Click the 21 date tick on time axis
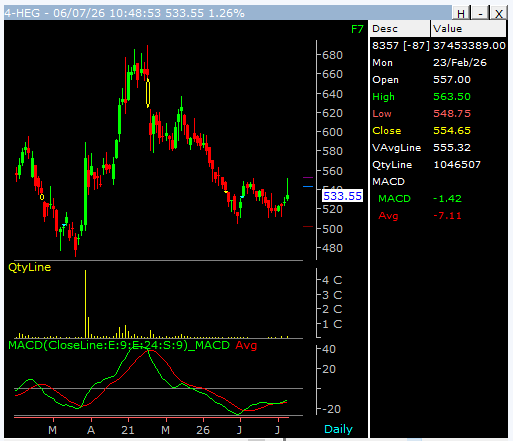The height and width of the screenshot is (441, 513). [128, 430]
